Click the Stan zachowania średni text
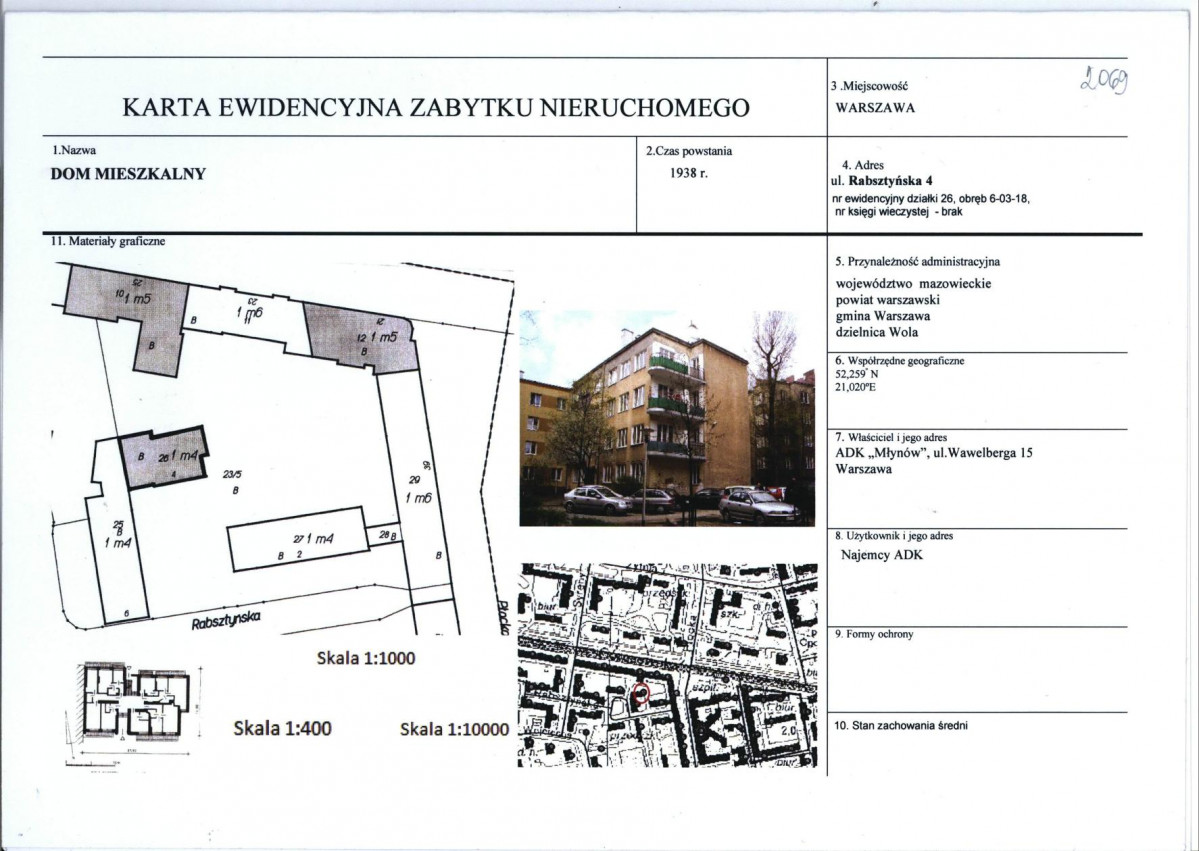 click(901, 725)
